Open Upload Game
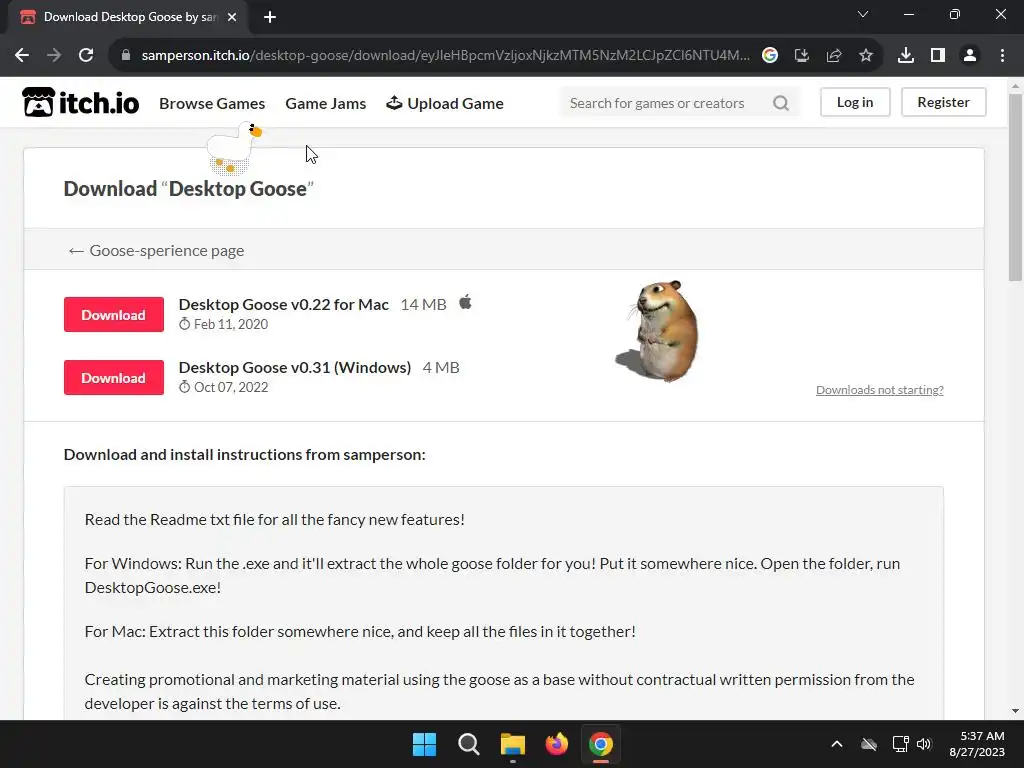Image resolution: width=1024 pixels, height=768 pixels. pos(445,103)
